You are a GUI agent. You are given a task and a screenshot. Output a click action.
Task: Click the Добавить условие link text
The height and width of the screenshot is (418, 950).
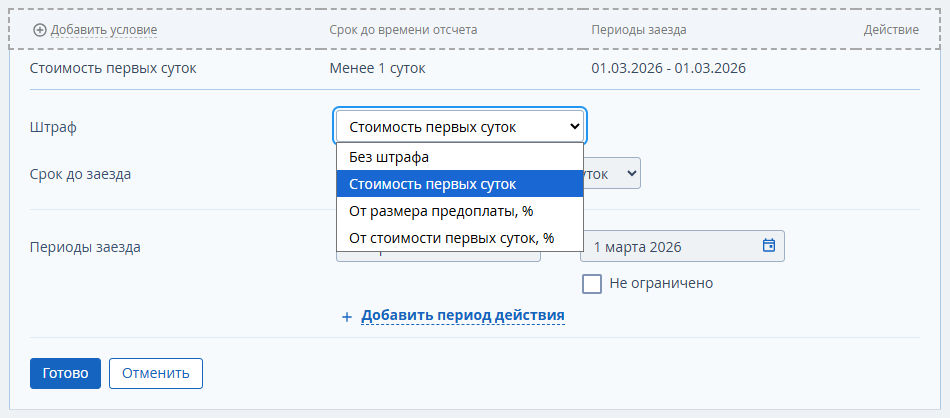point(104,30)
